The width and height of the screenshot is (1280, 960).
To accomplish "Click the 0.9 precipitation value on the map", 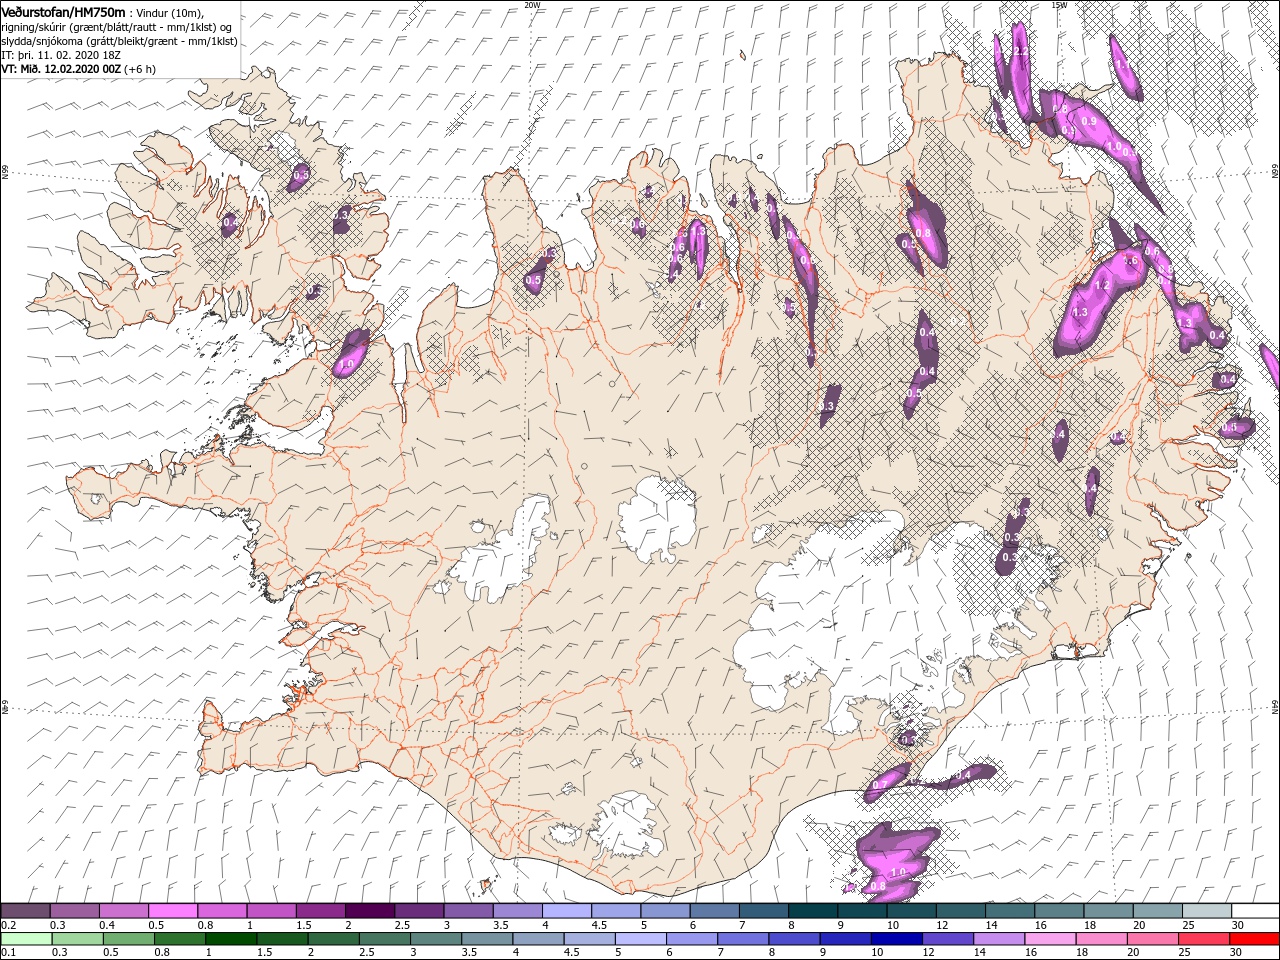I will tap(1090, 122).
